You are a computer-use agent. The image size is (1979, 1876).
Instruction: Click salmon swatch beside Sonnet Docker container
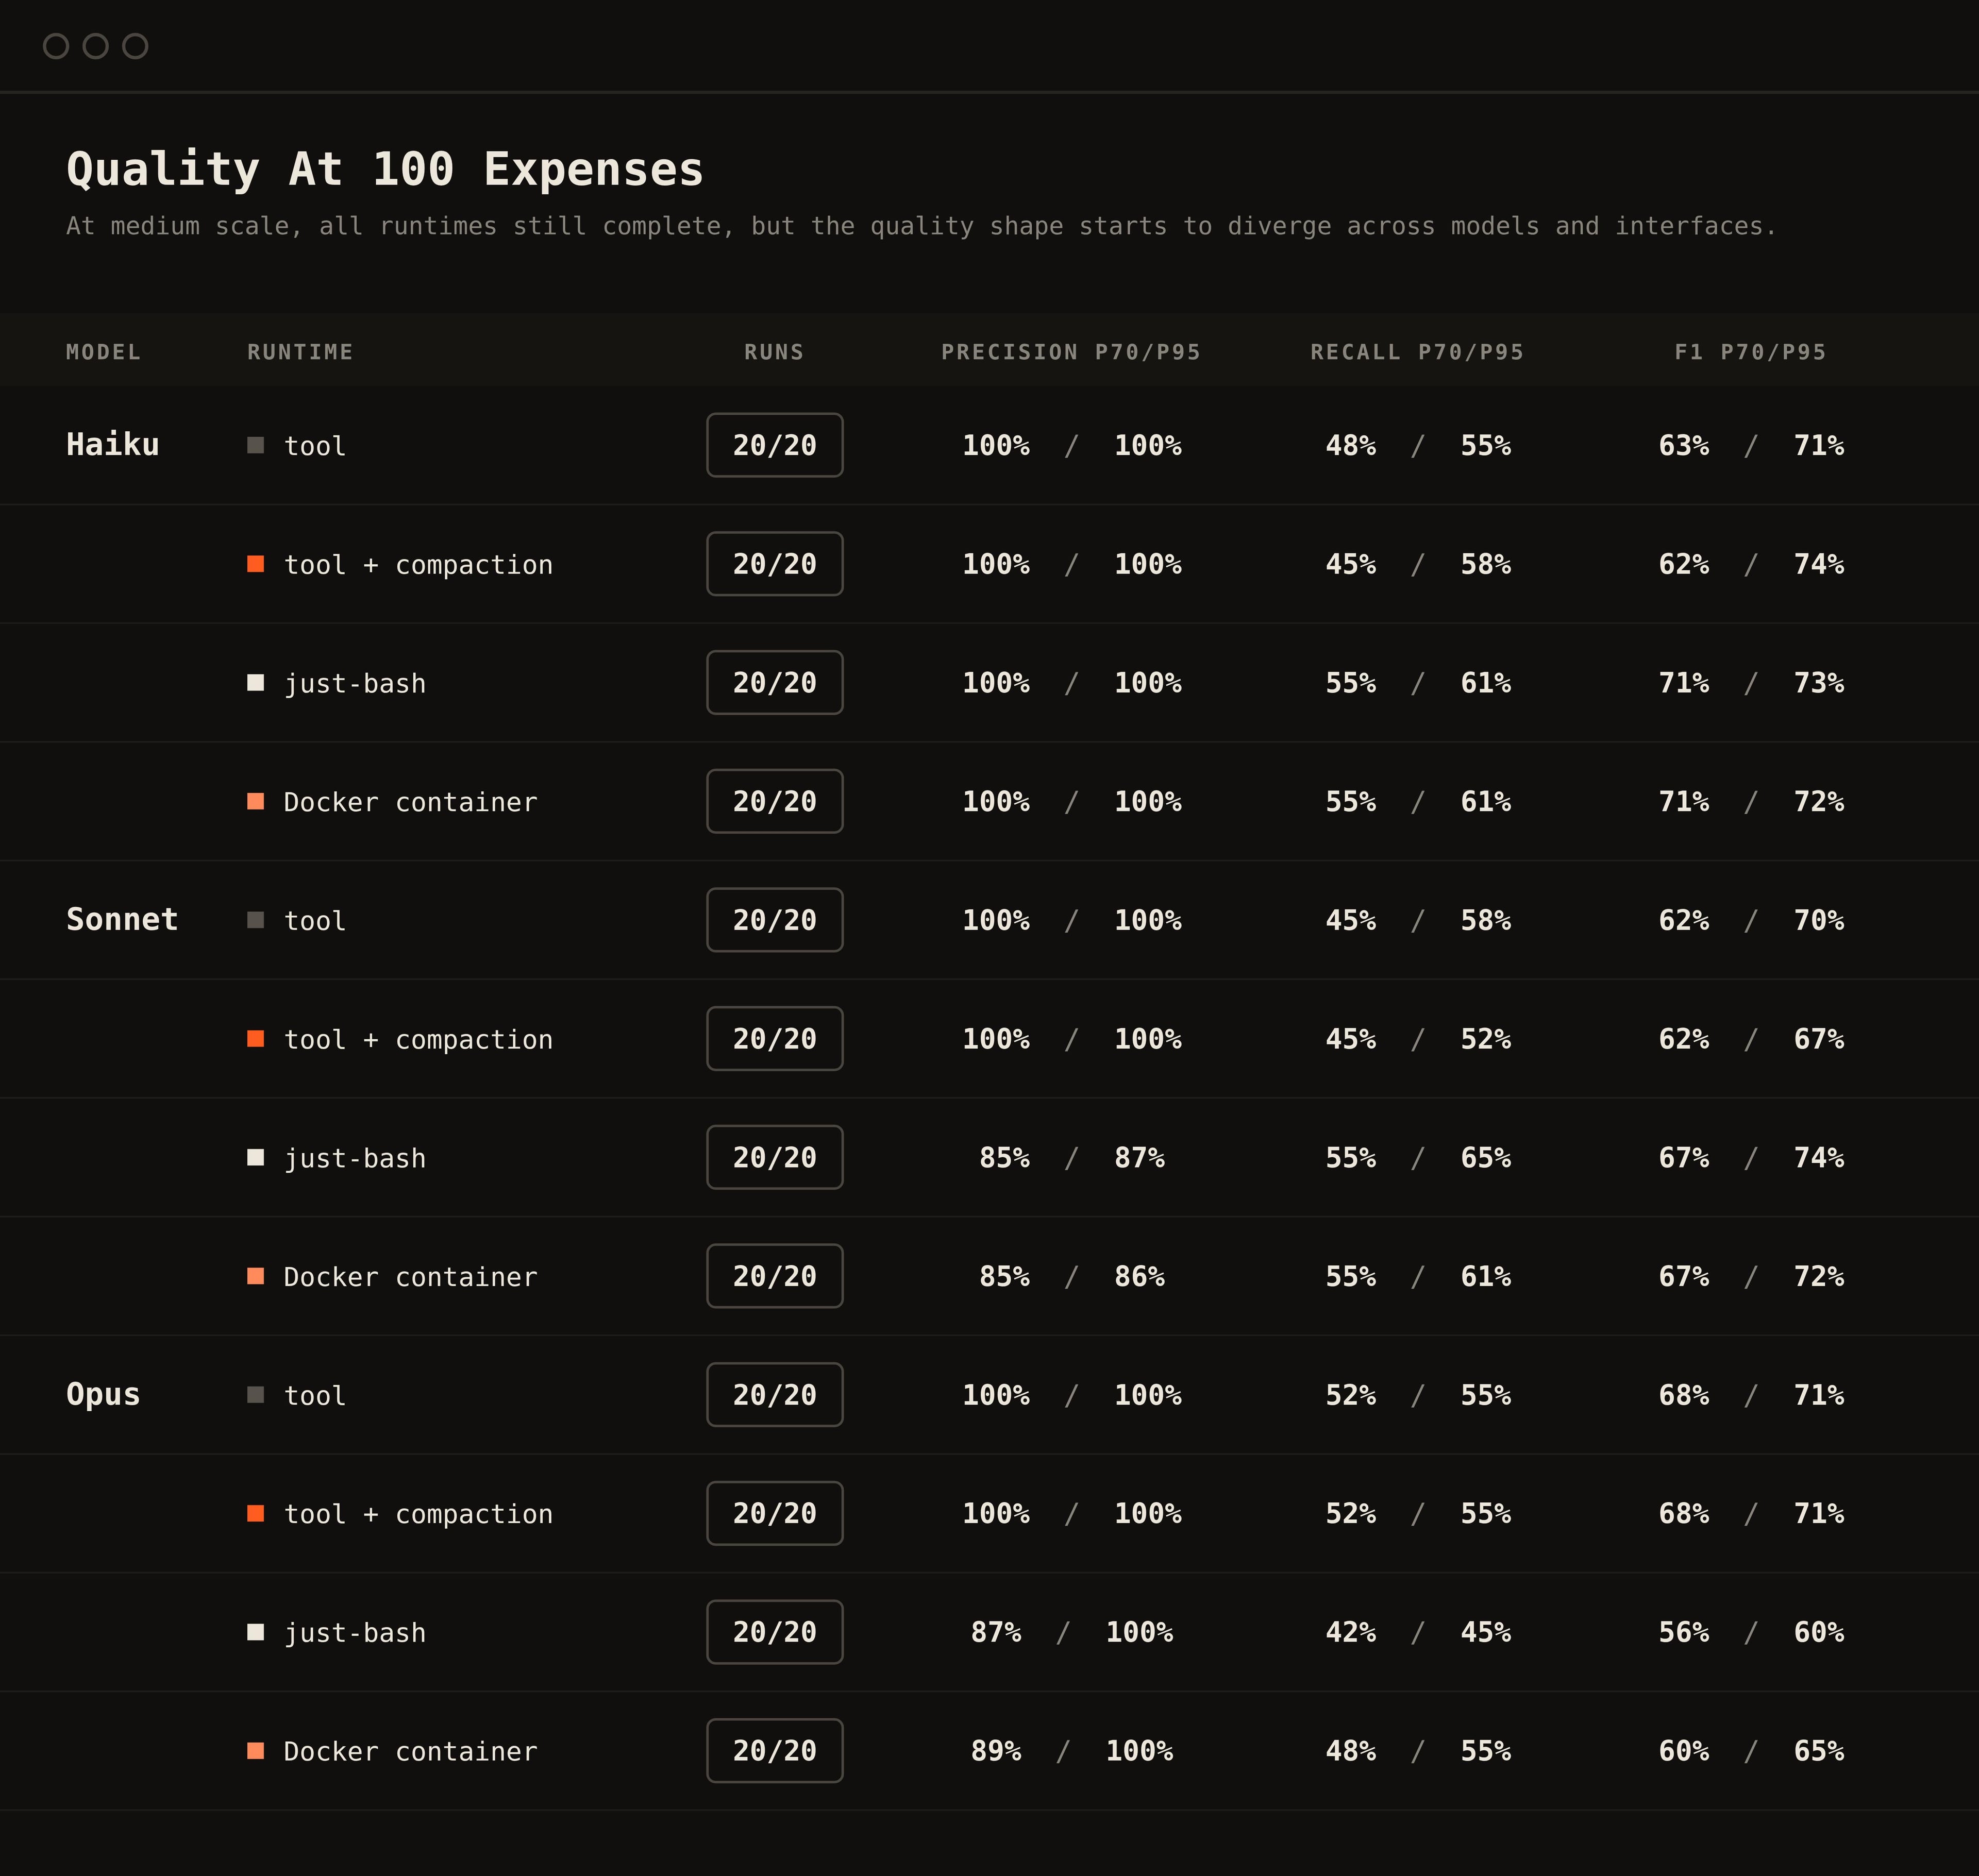pos(256,1276)
